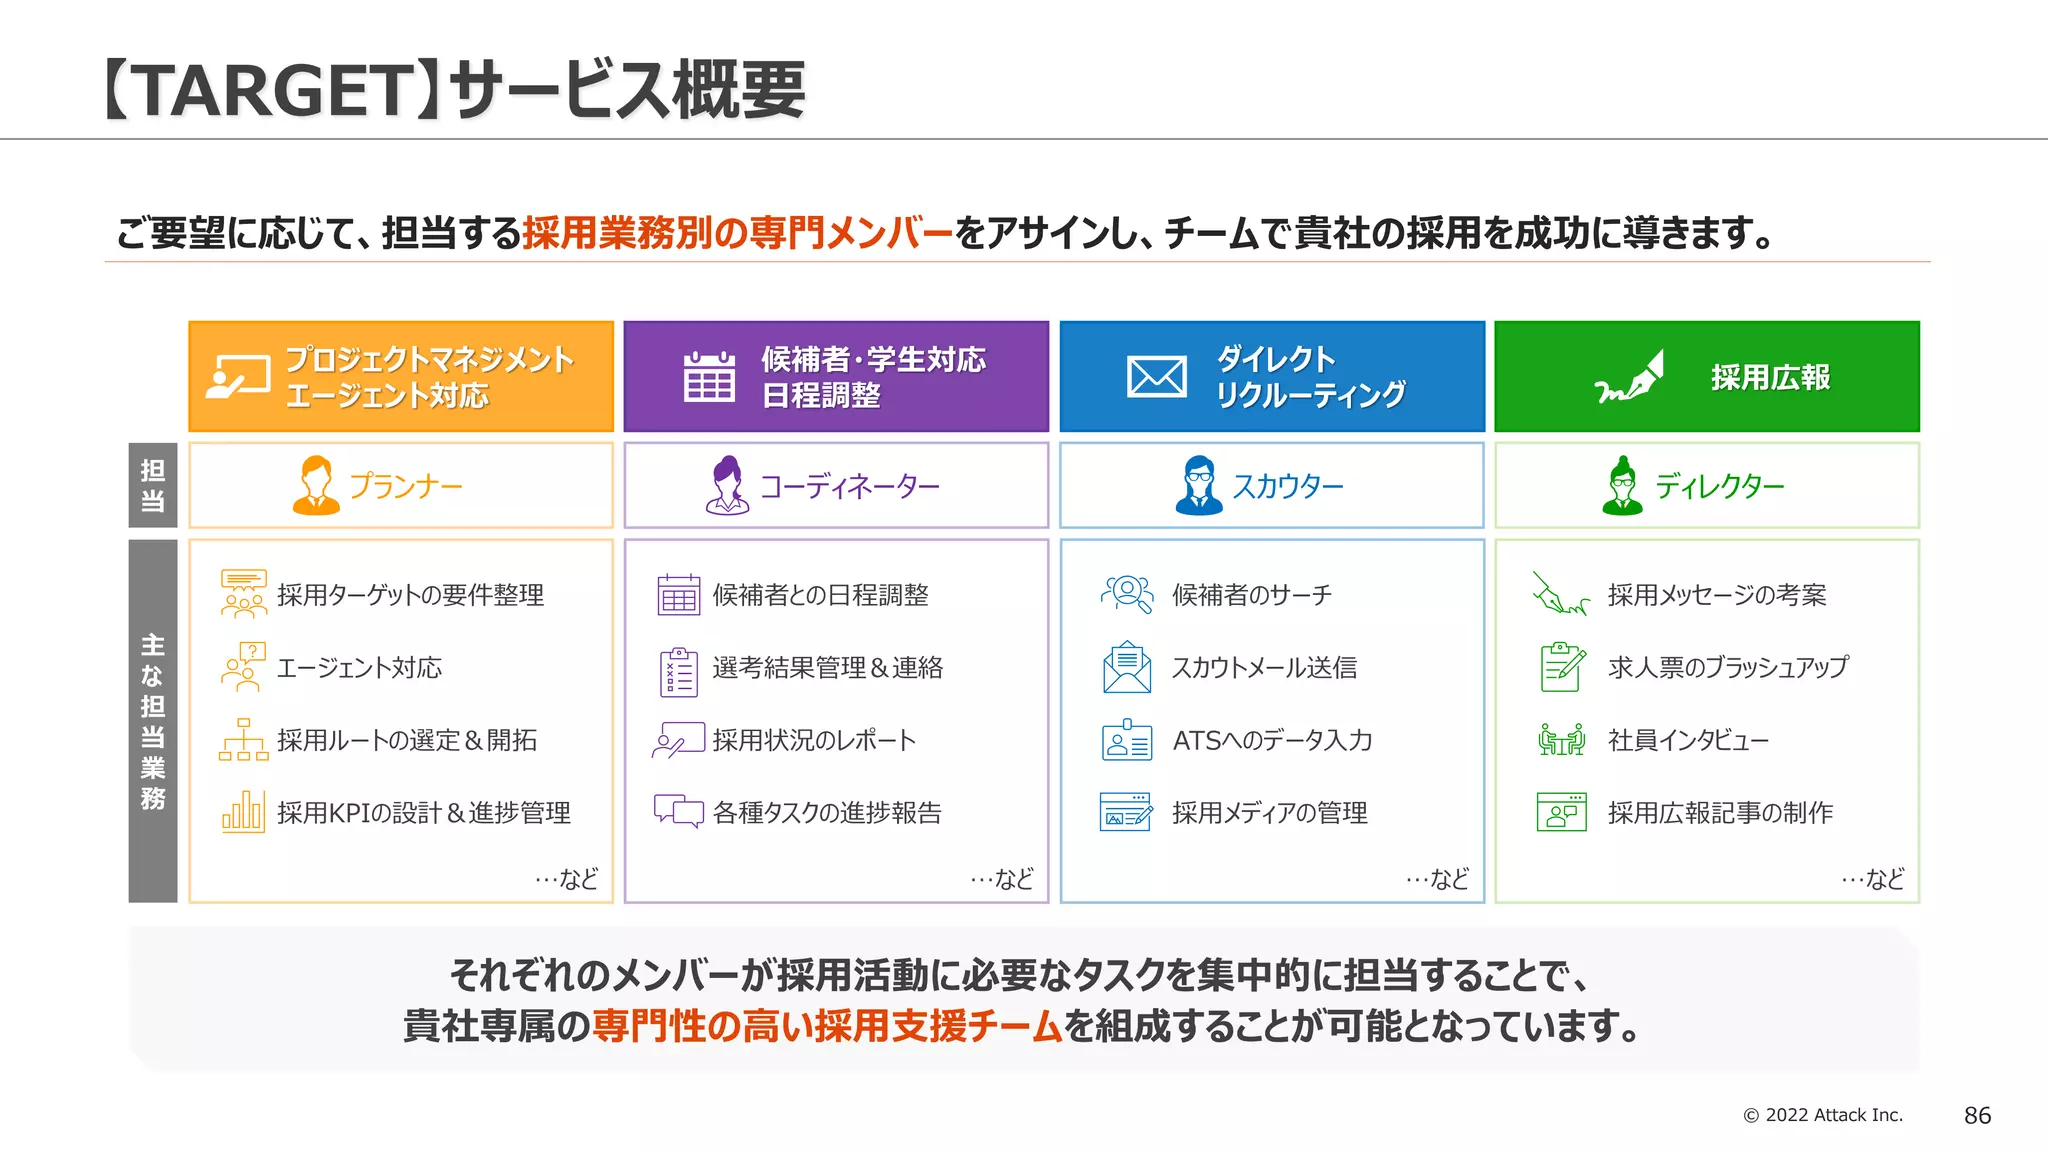Click the envelope icon in the blue header
Viewport: 2048px width, 1152px height.
click(1157, 377)
